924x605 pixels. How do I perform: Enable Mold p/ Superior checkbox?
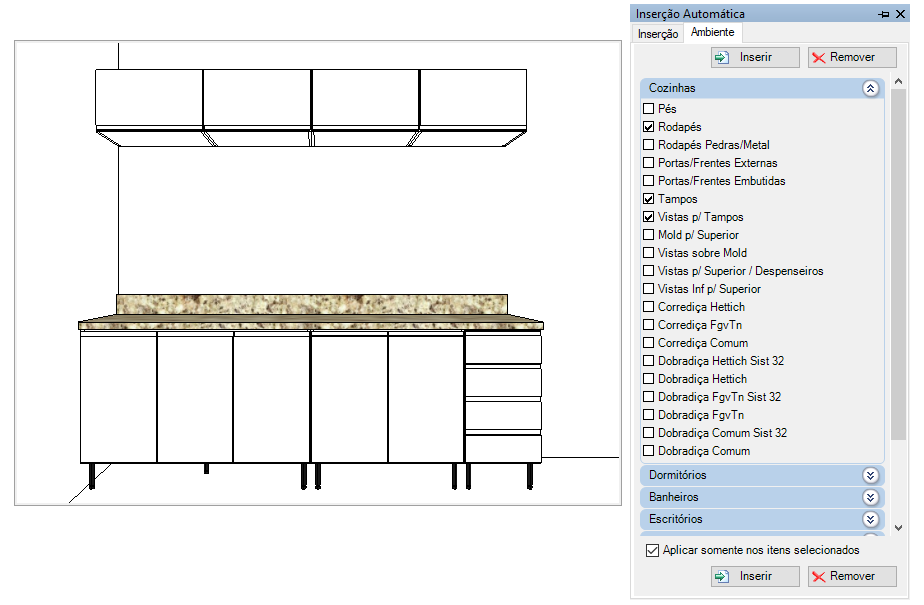click(x=649, y=234)
